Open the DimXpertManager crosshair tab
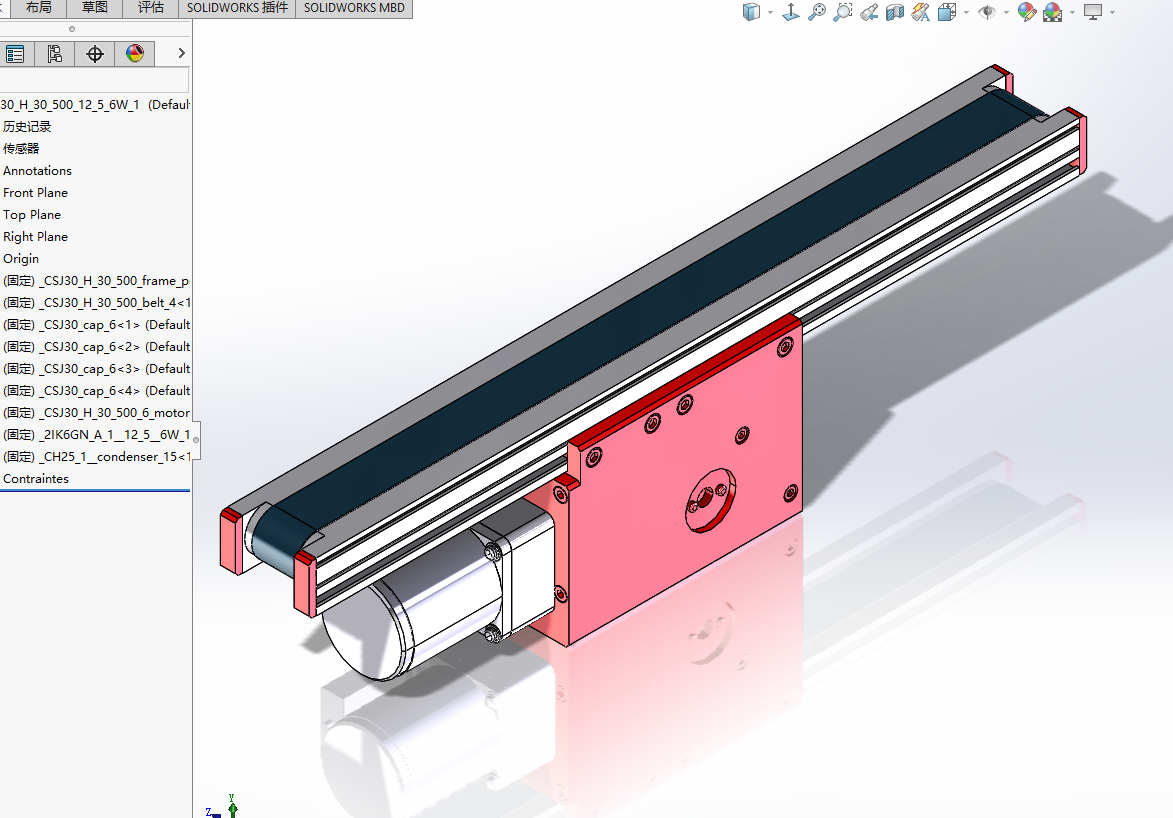The width and height of the screenshot is (1173, 818). tap(95, 54)
